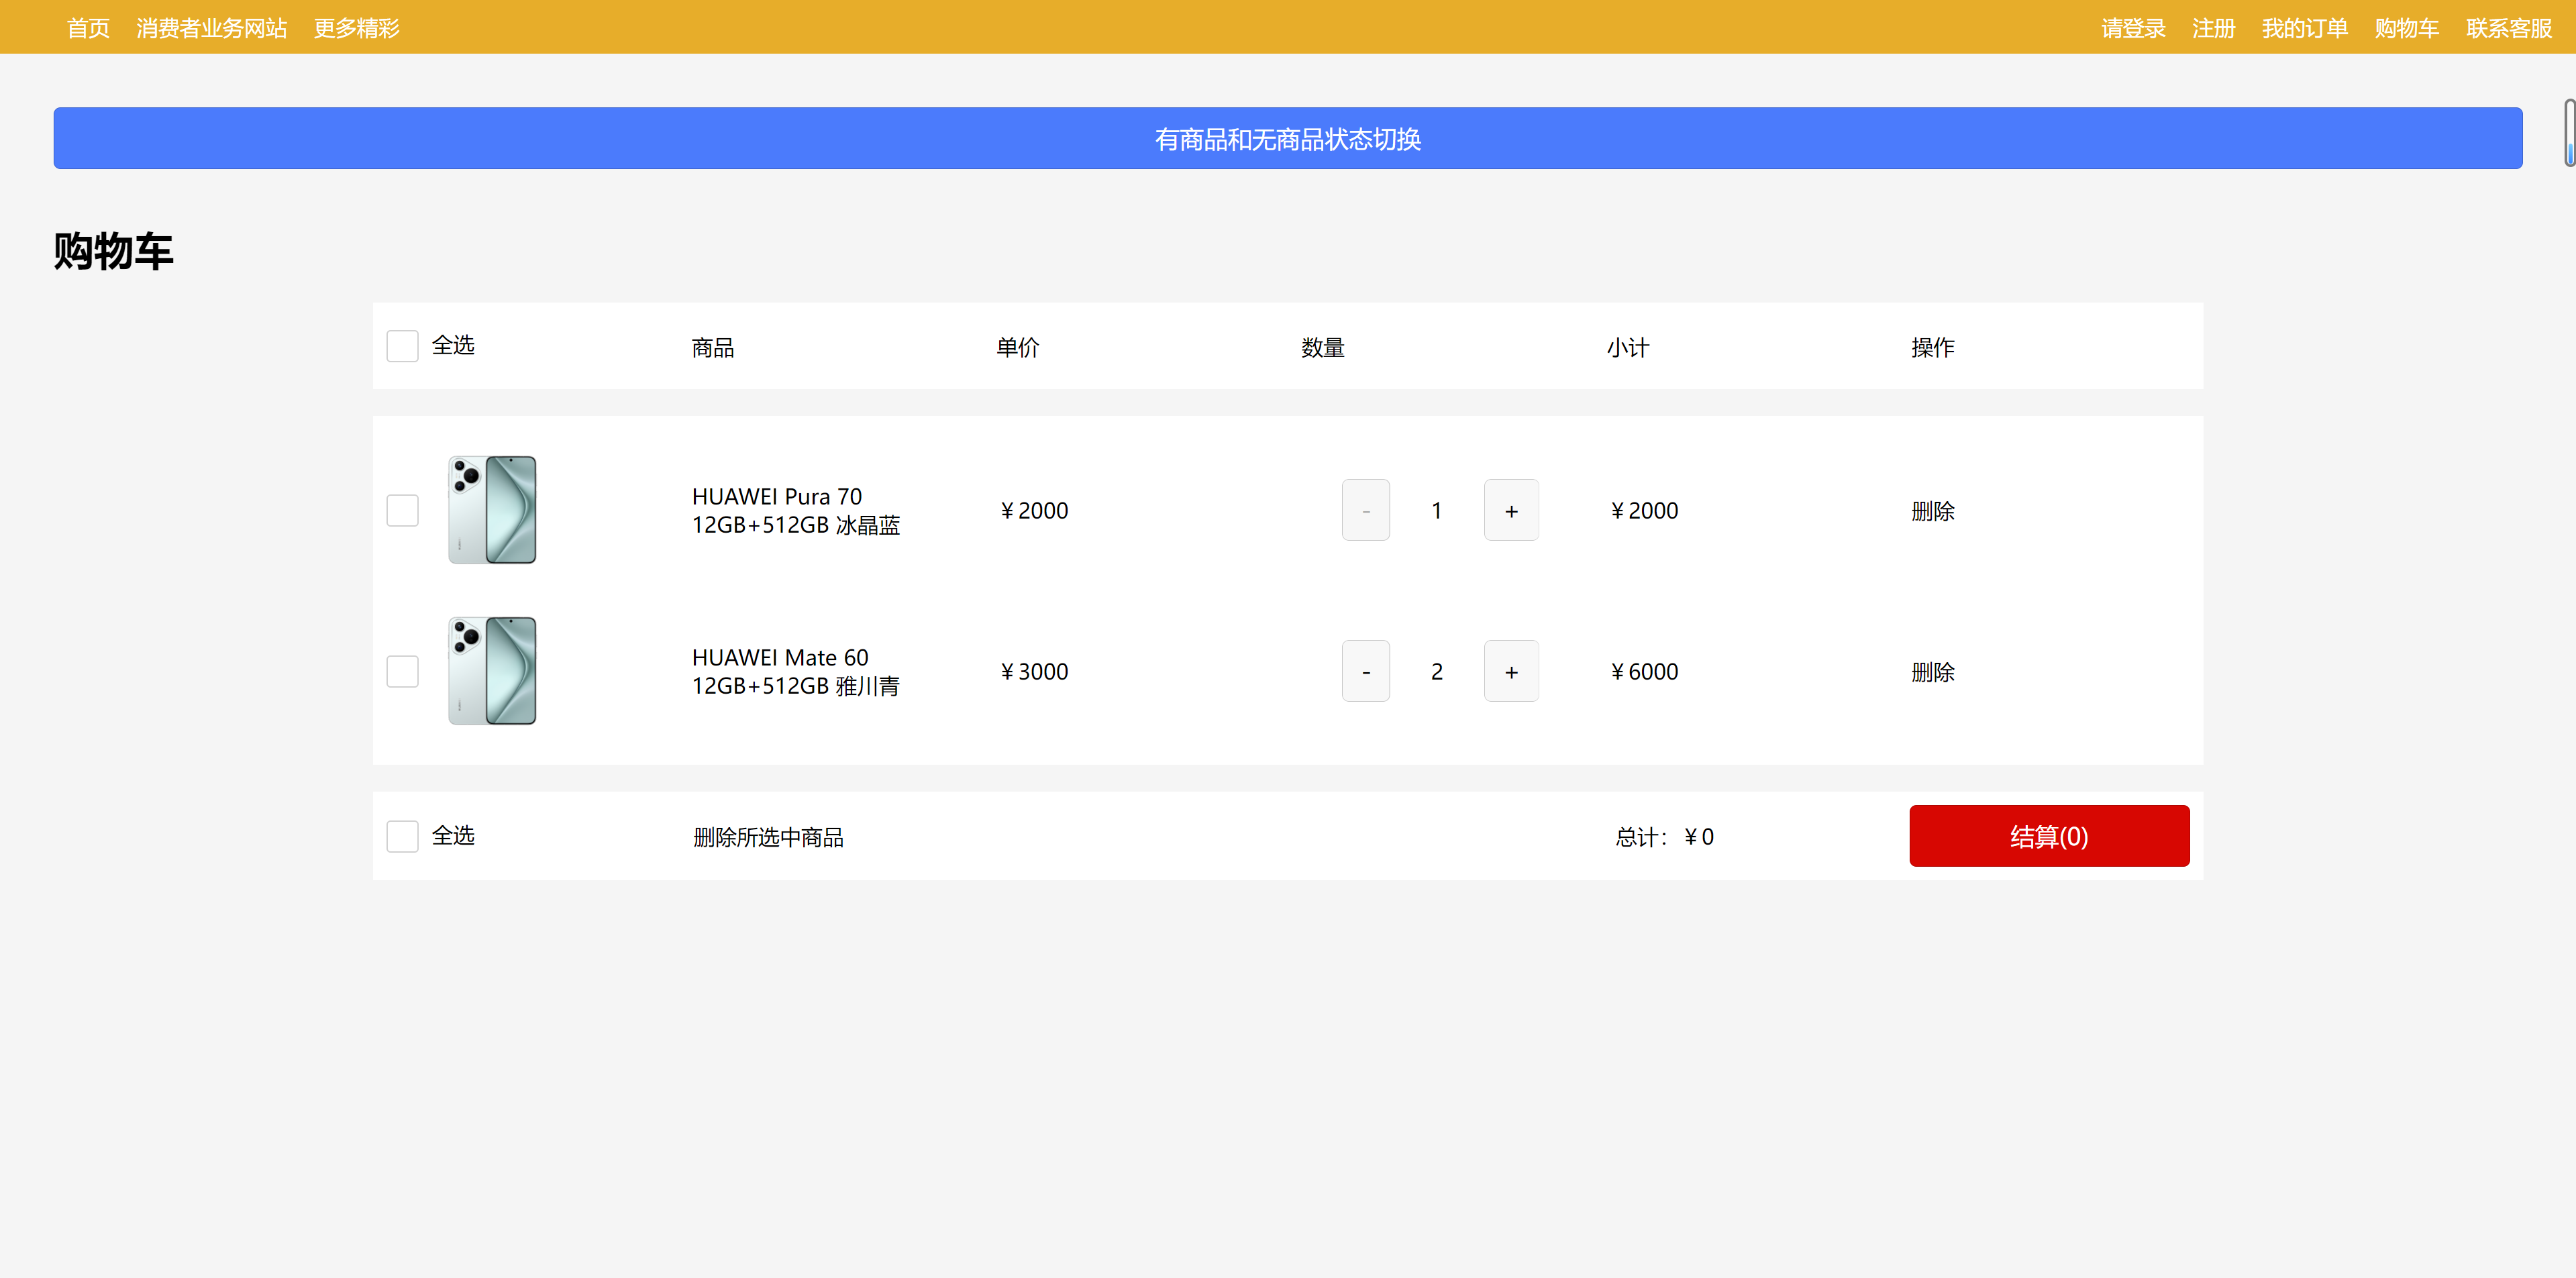
Task: Click HUAWEI Mate 60 product thumbnail
Action: click(x=492, y=671)
